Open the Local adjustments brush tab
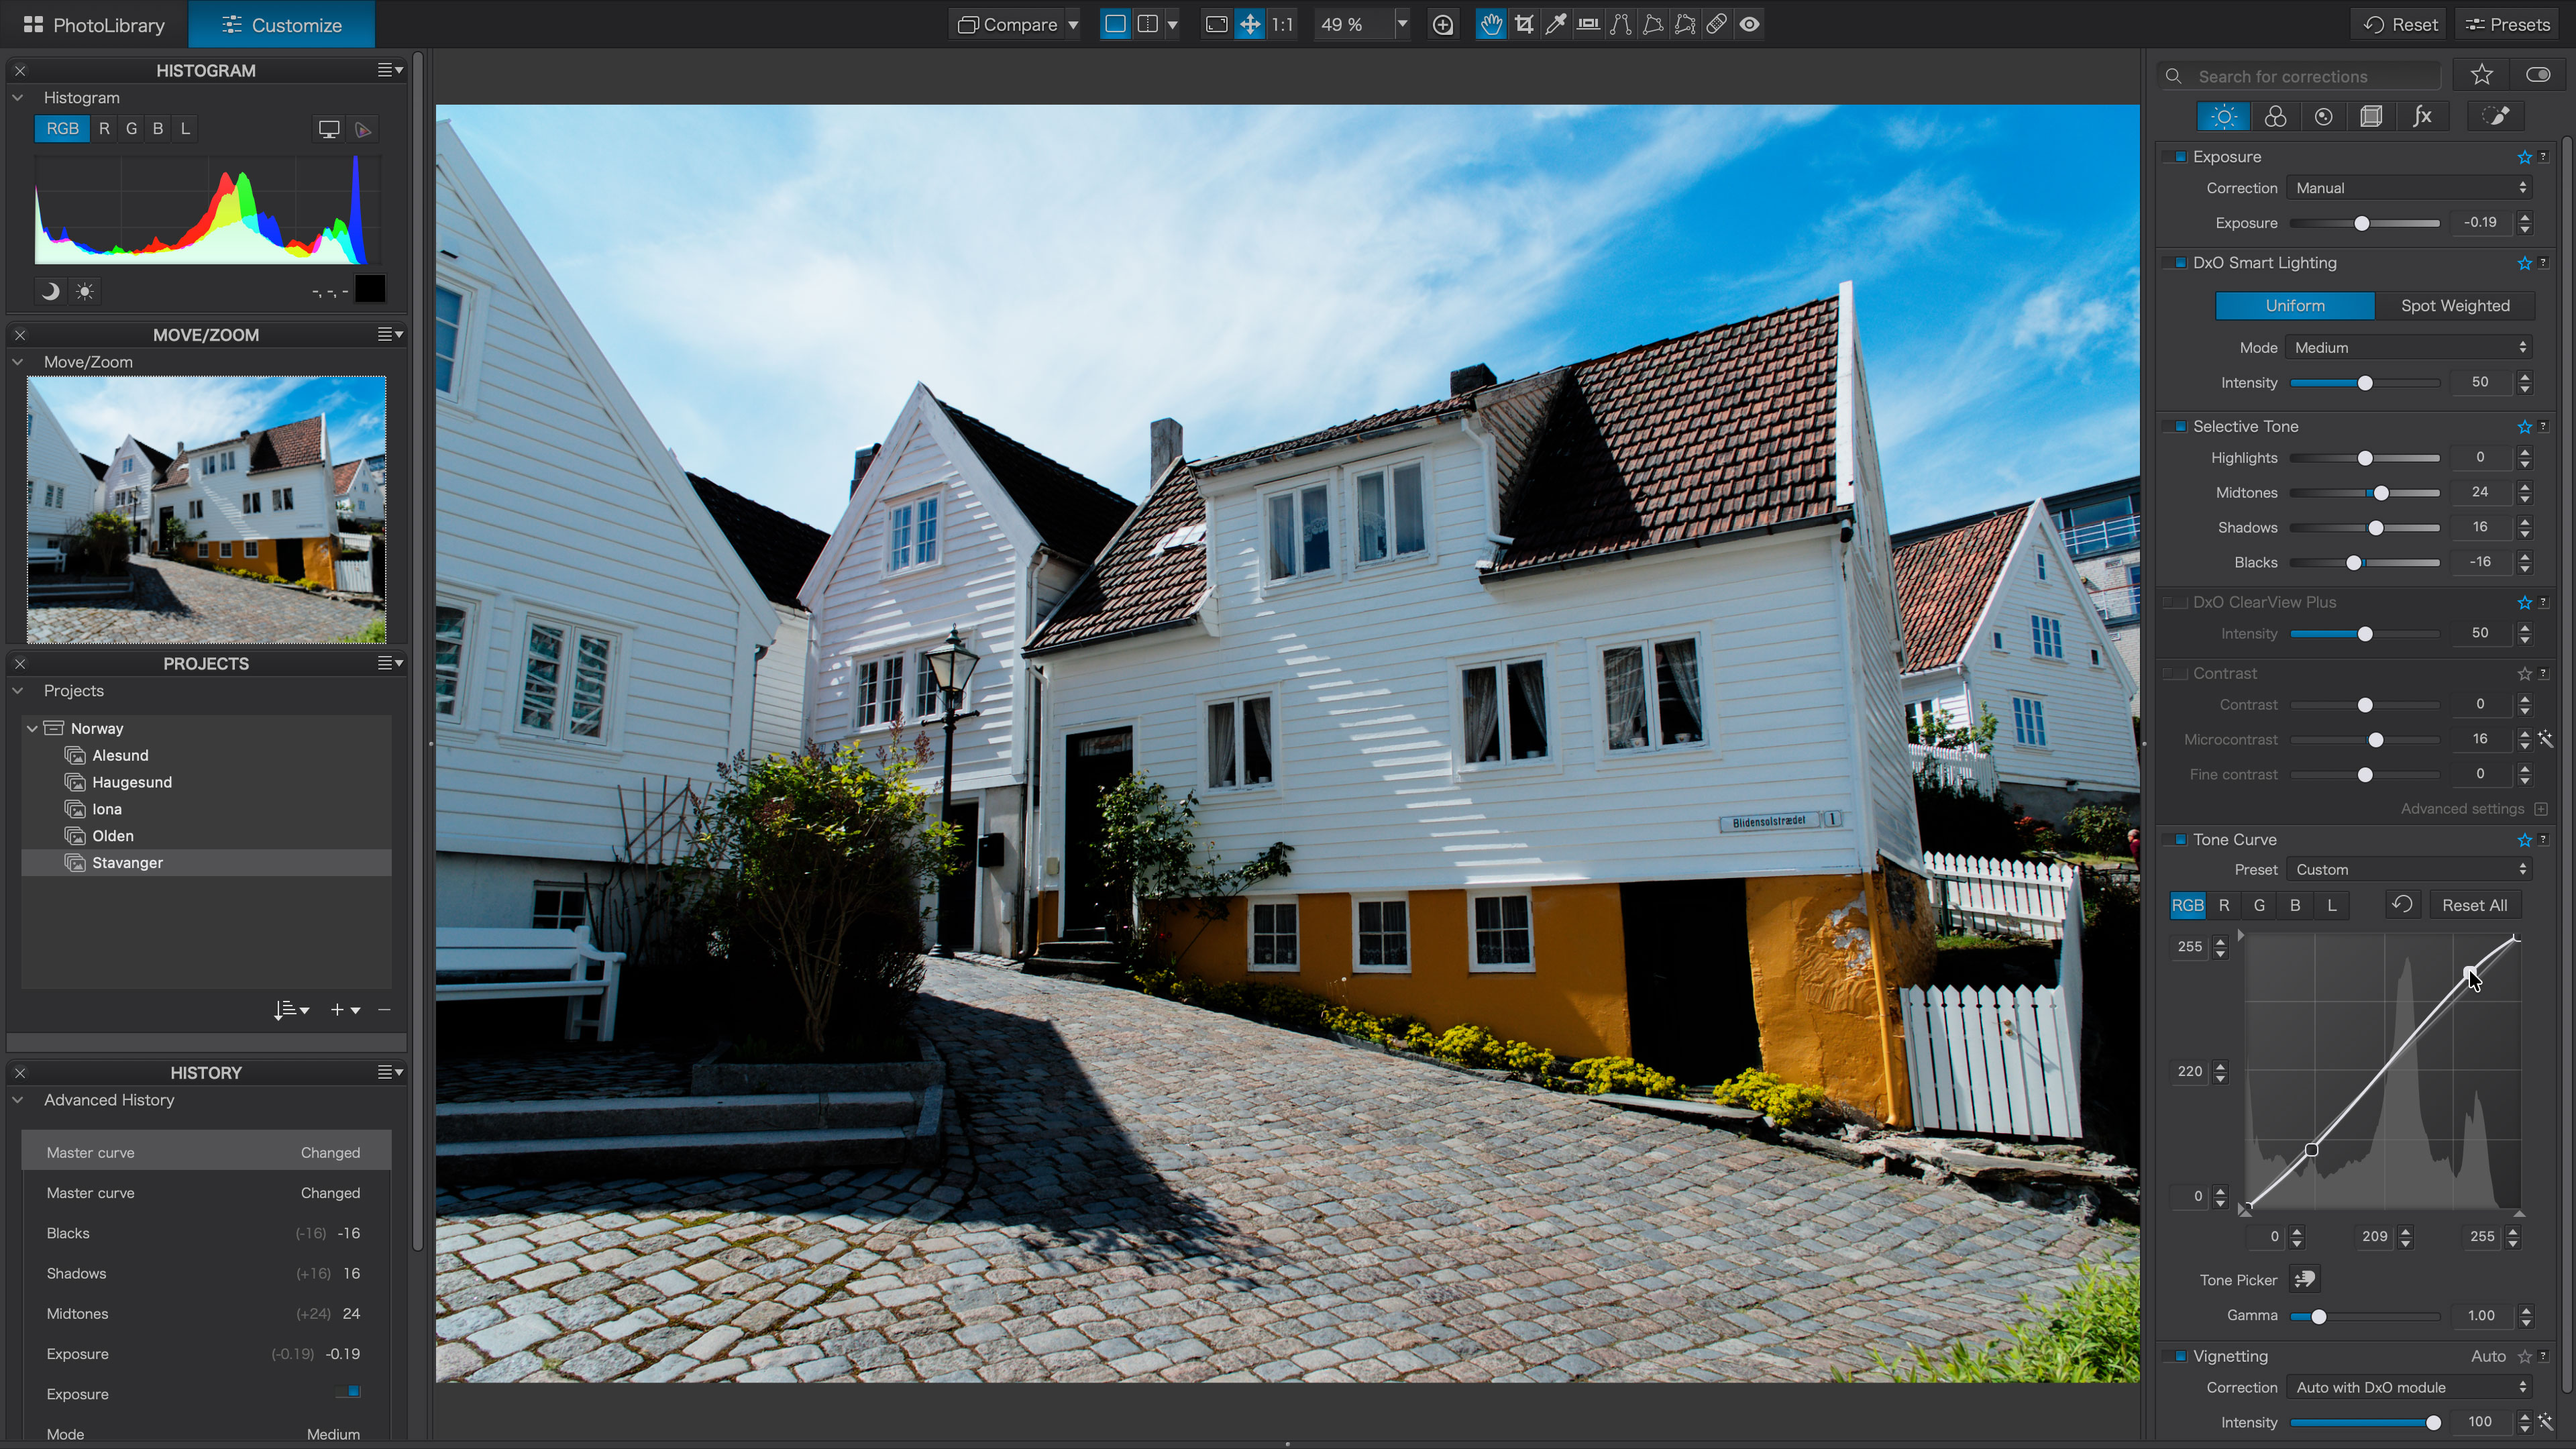 [2496, 116]
